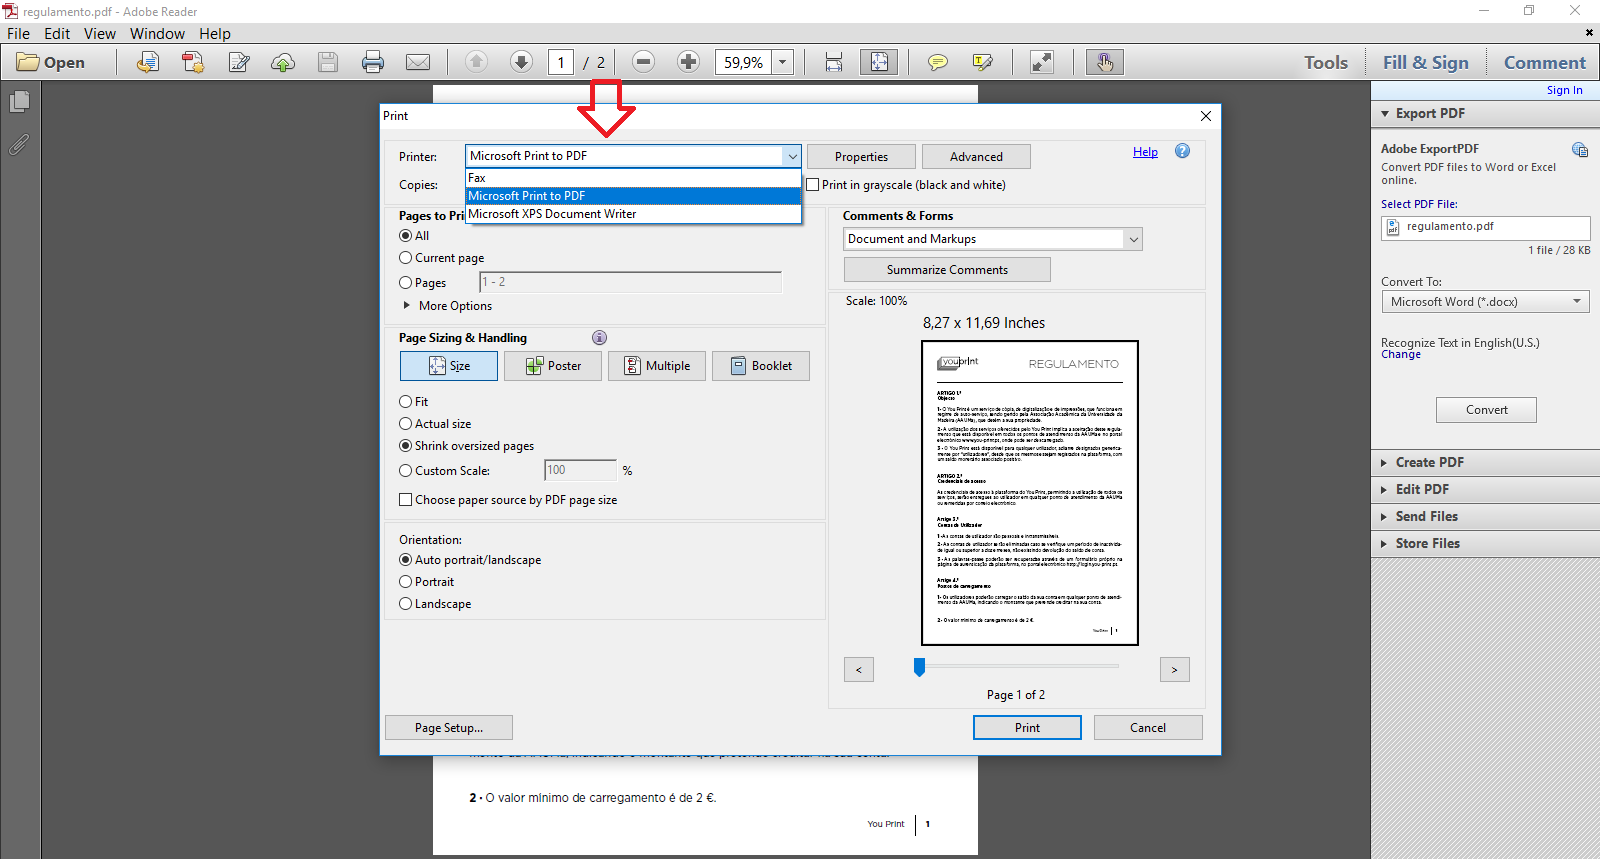Click the Pages range input field
1600x859 pixels.
point(630,282)
